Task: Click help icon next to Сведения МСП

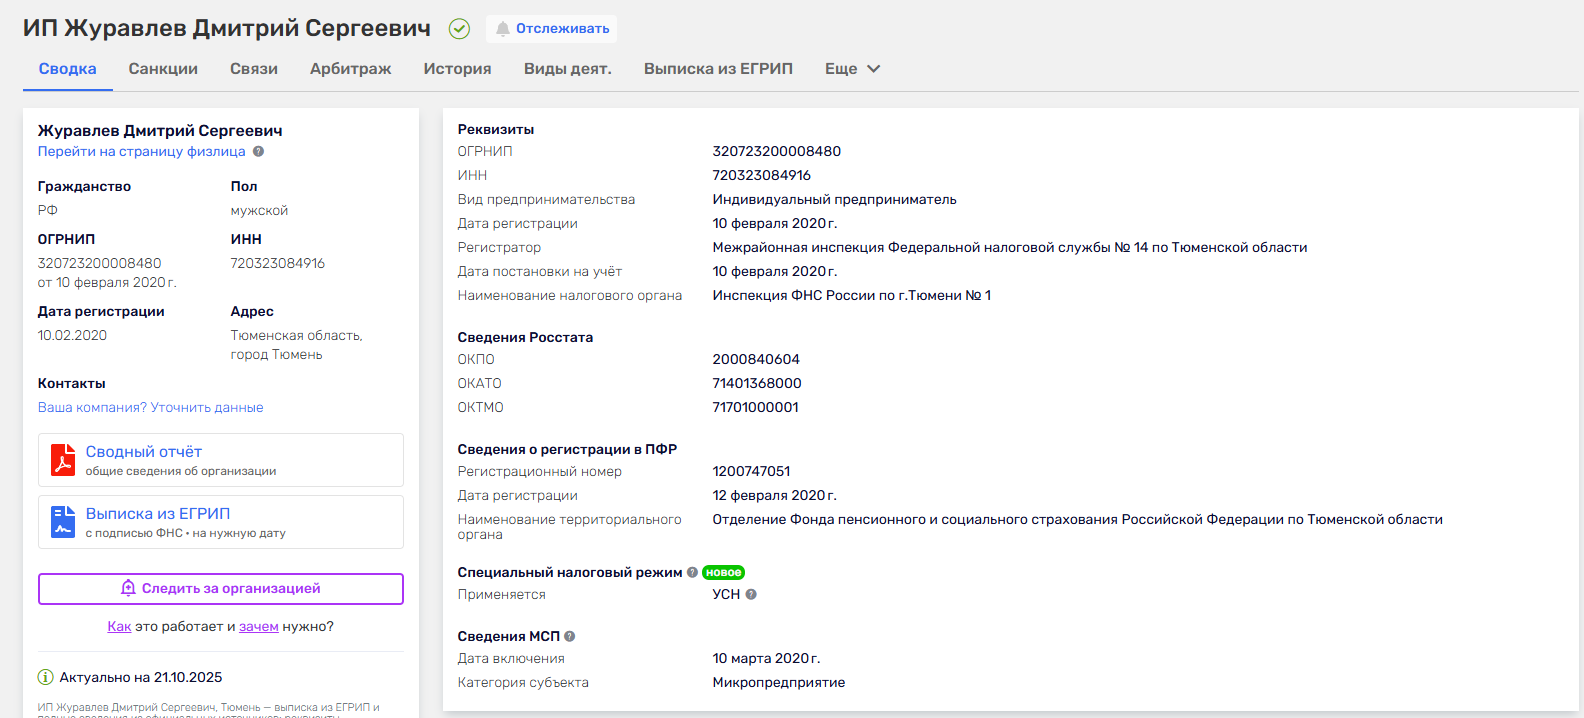Action: [x=570, y=637]
